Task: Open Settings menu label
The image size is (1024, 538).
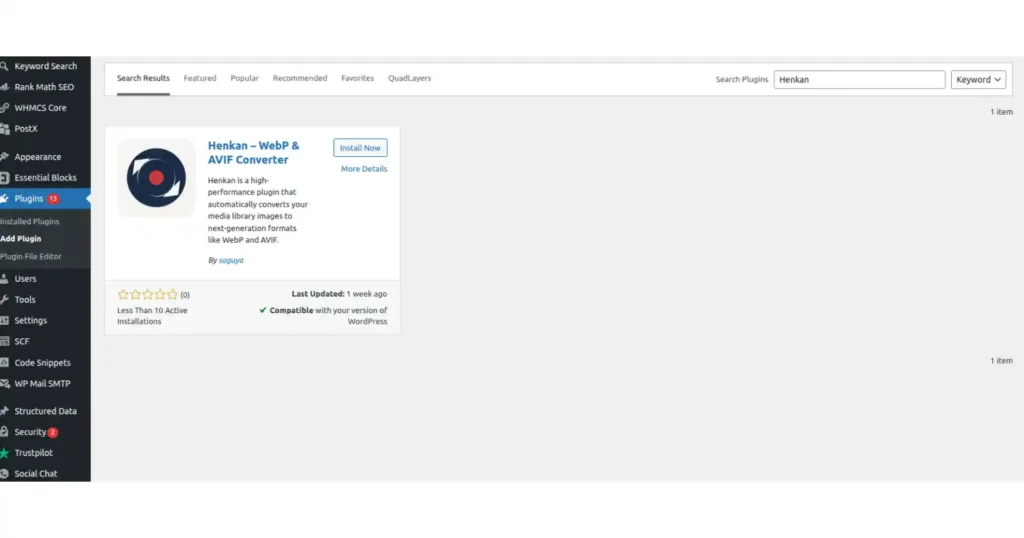Action: point(31,321)
